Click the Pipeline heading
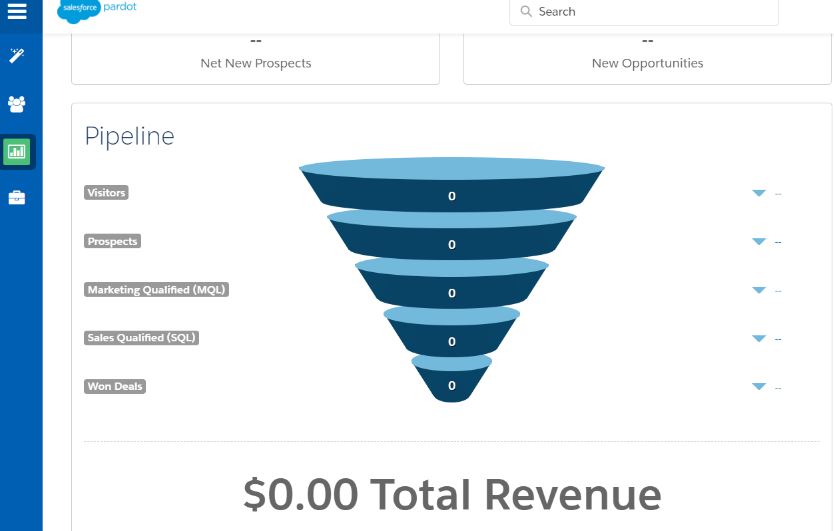The image size is (834, 531). [130, 137]
